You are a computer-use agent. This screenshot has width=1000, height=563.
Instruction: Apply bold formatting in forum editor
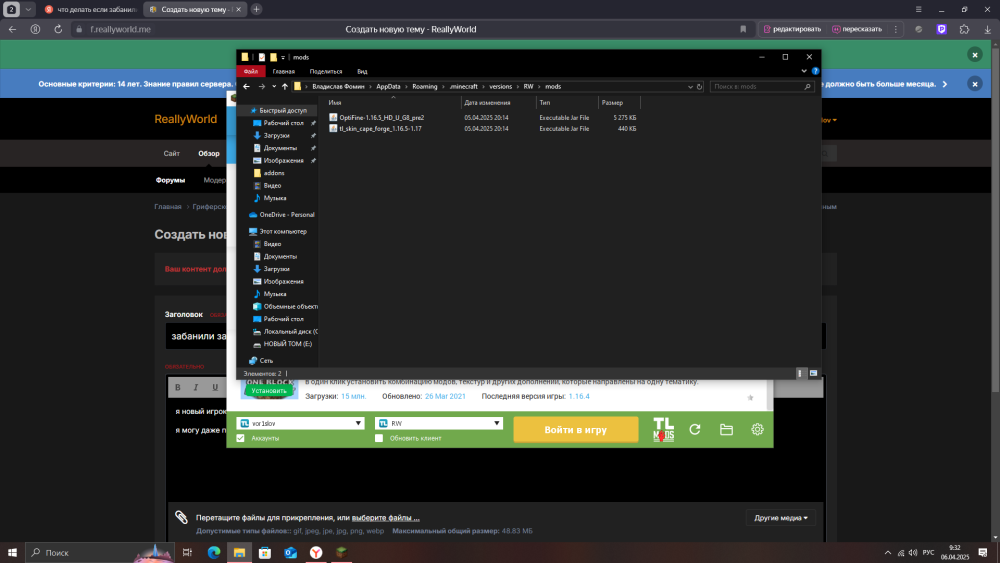[178, 387]
